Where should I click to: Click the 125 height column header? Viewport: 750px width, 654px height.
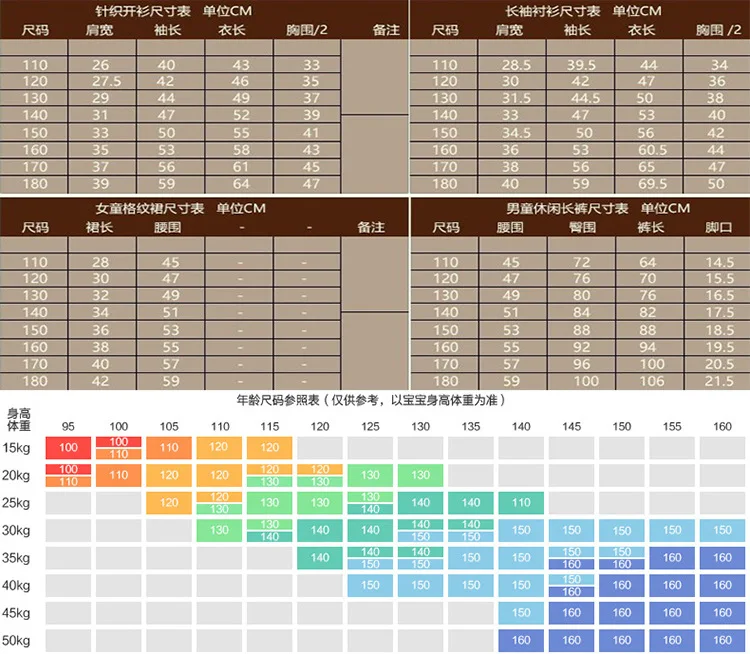point(370,426)
